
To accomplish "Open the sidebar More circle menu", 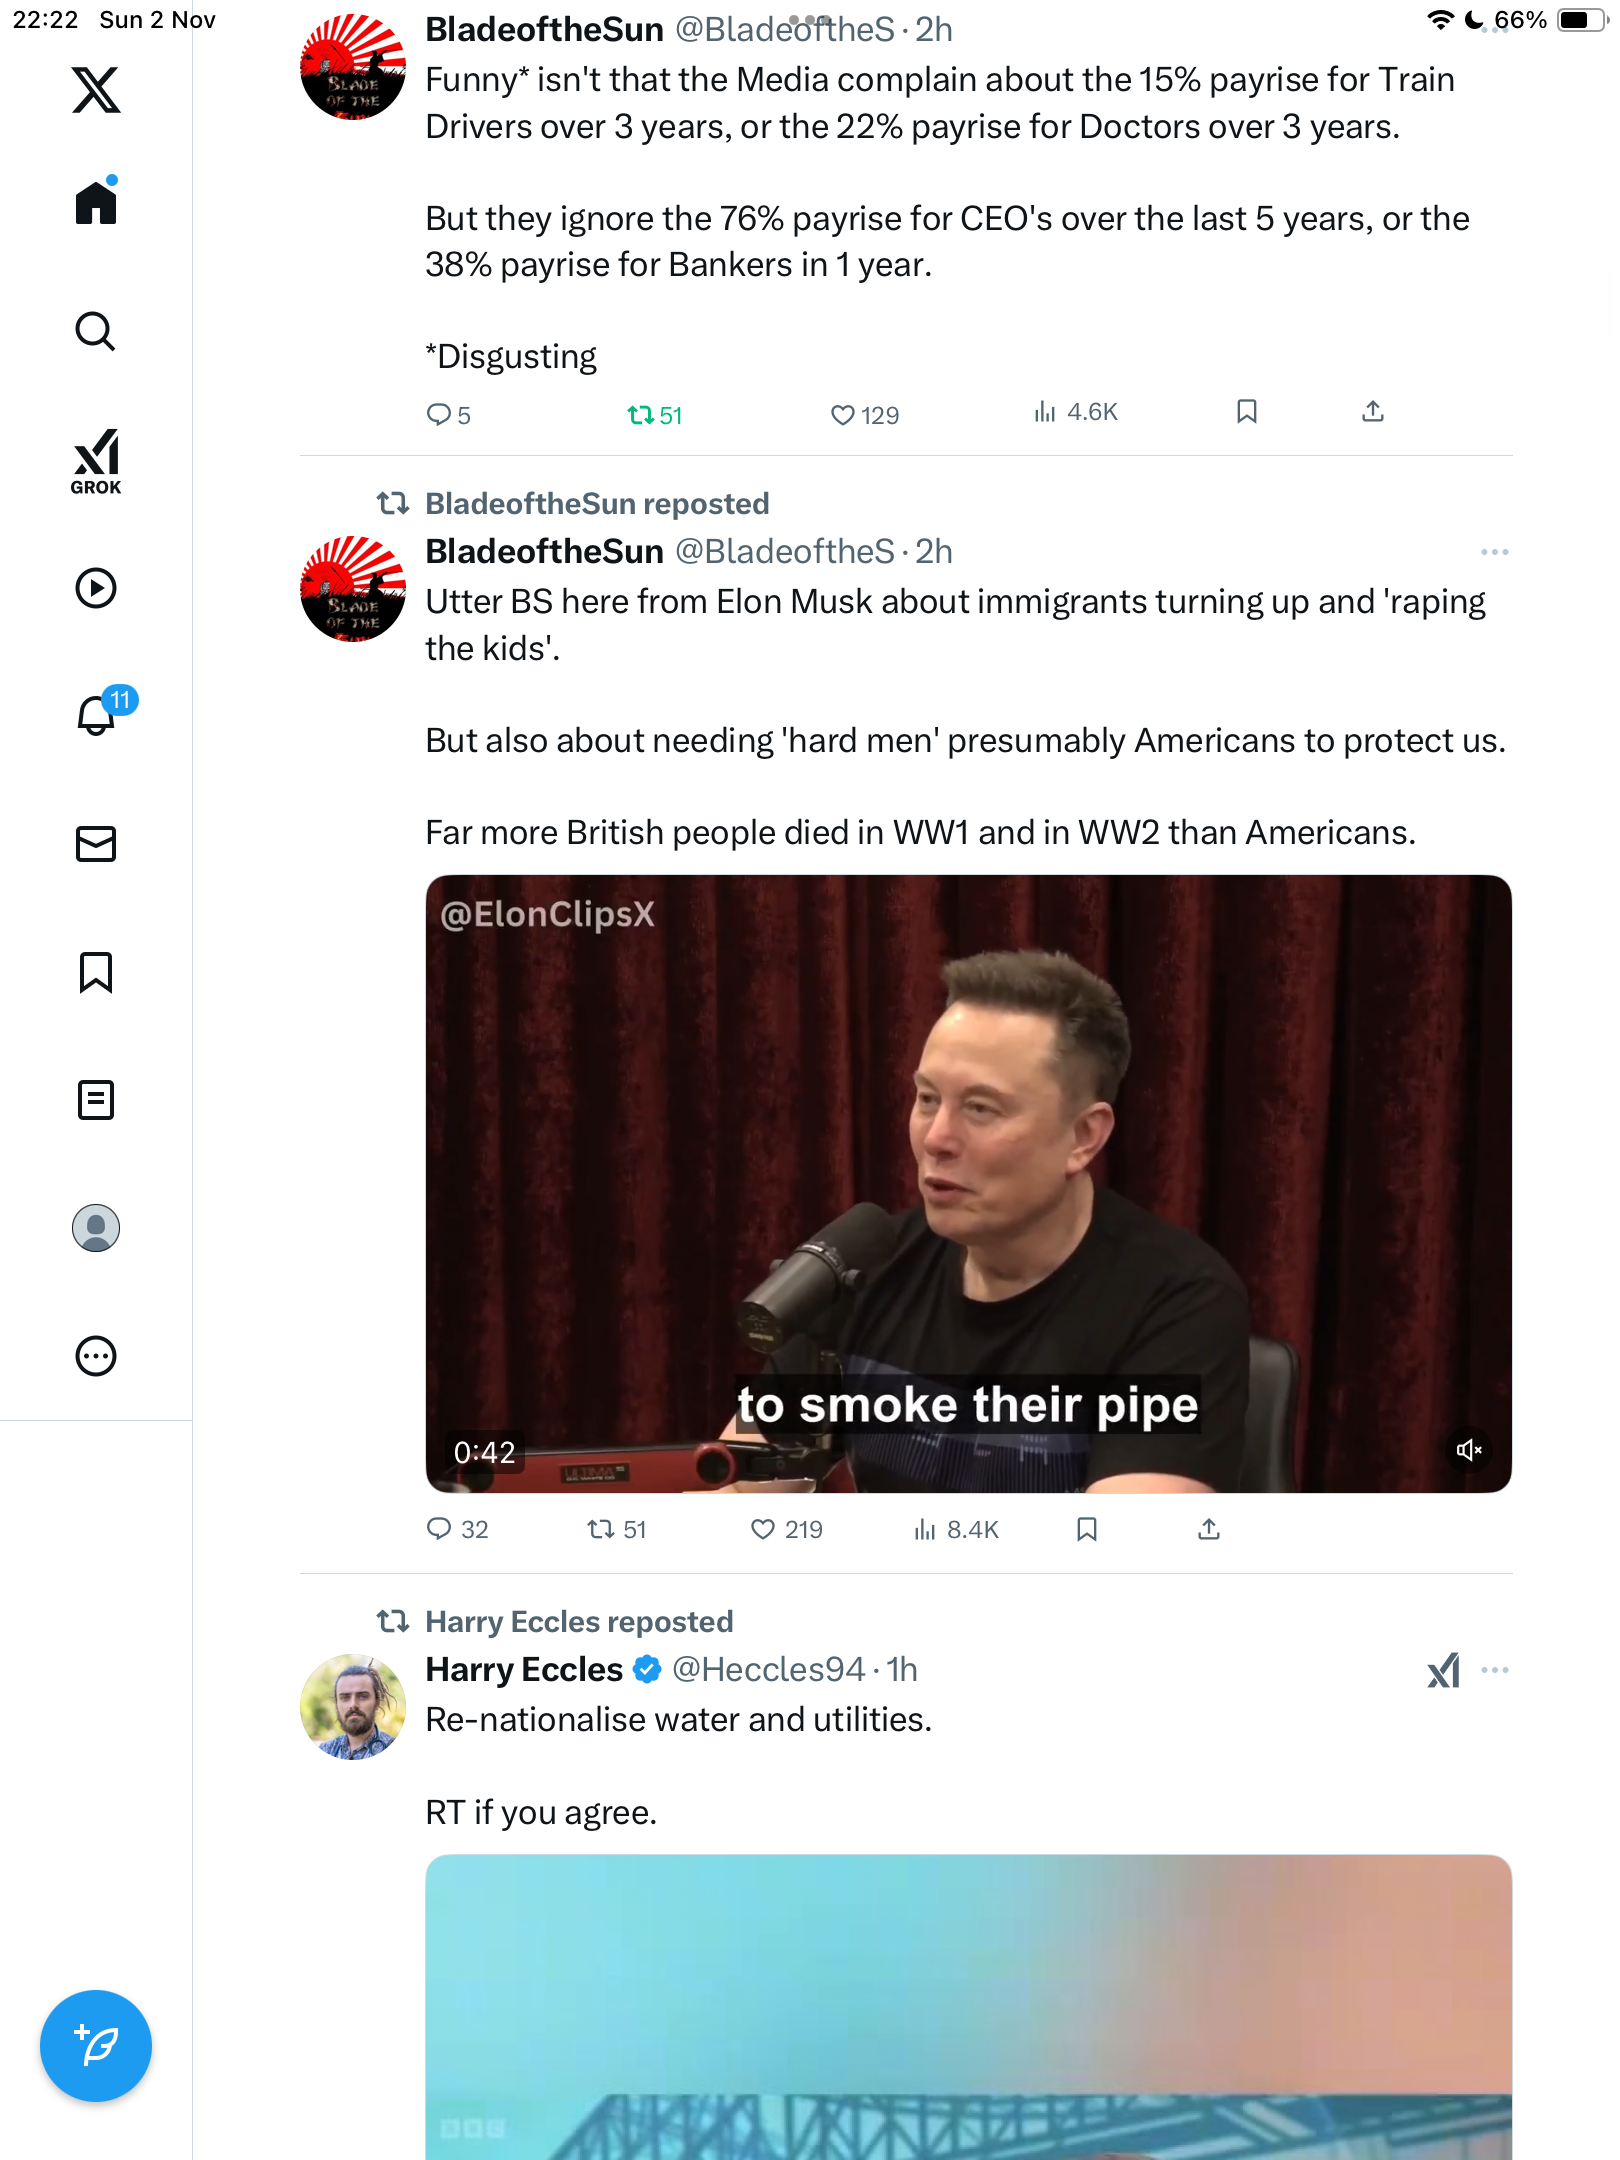I will point(96,1356).
